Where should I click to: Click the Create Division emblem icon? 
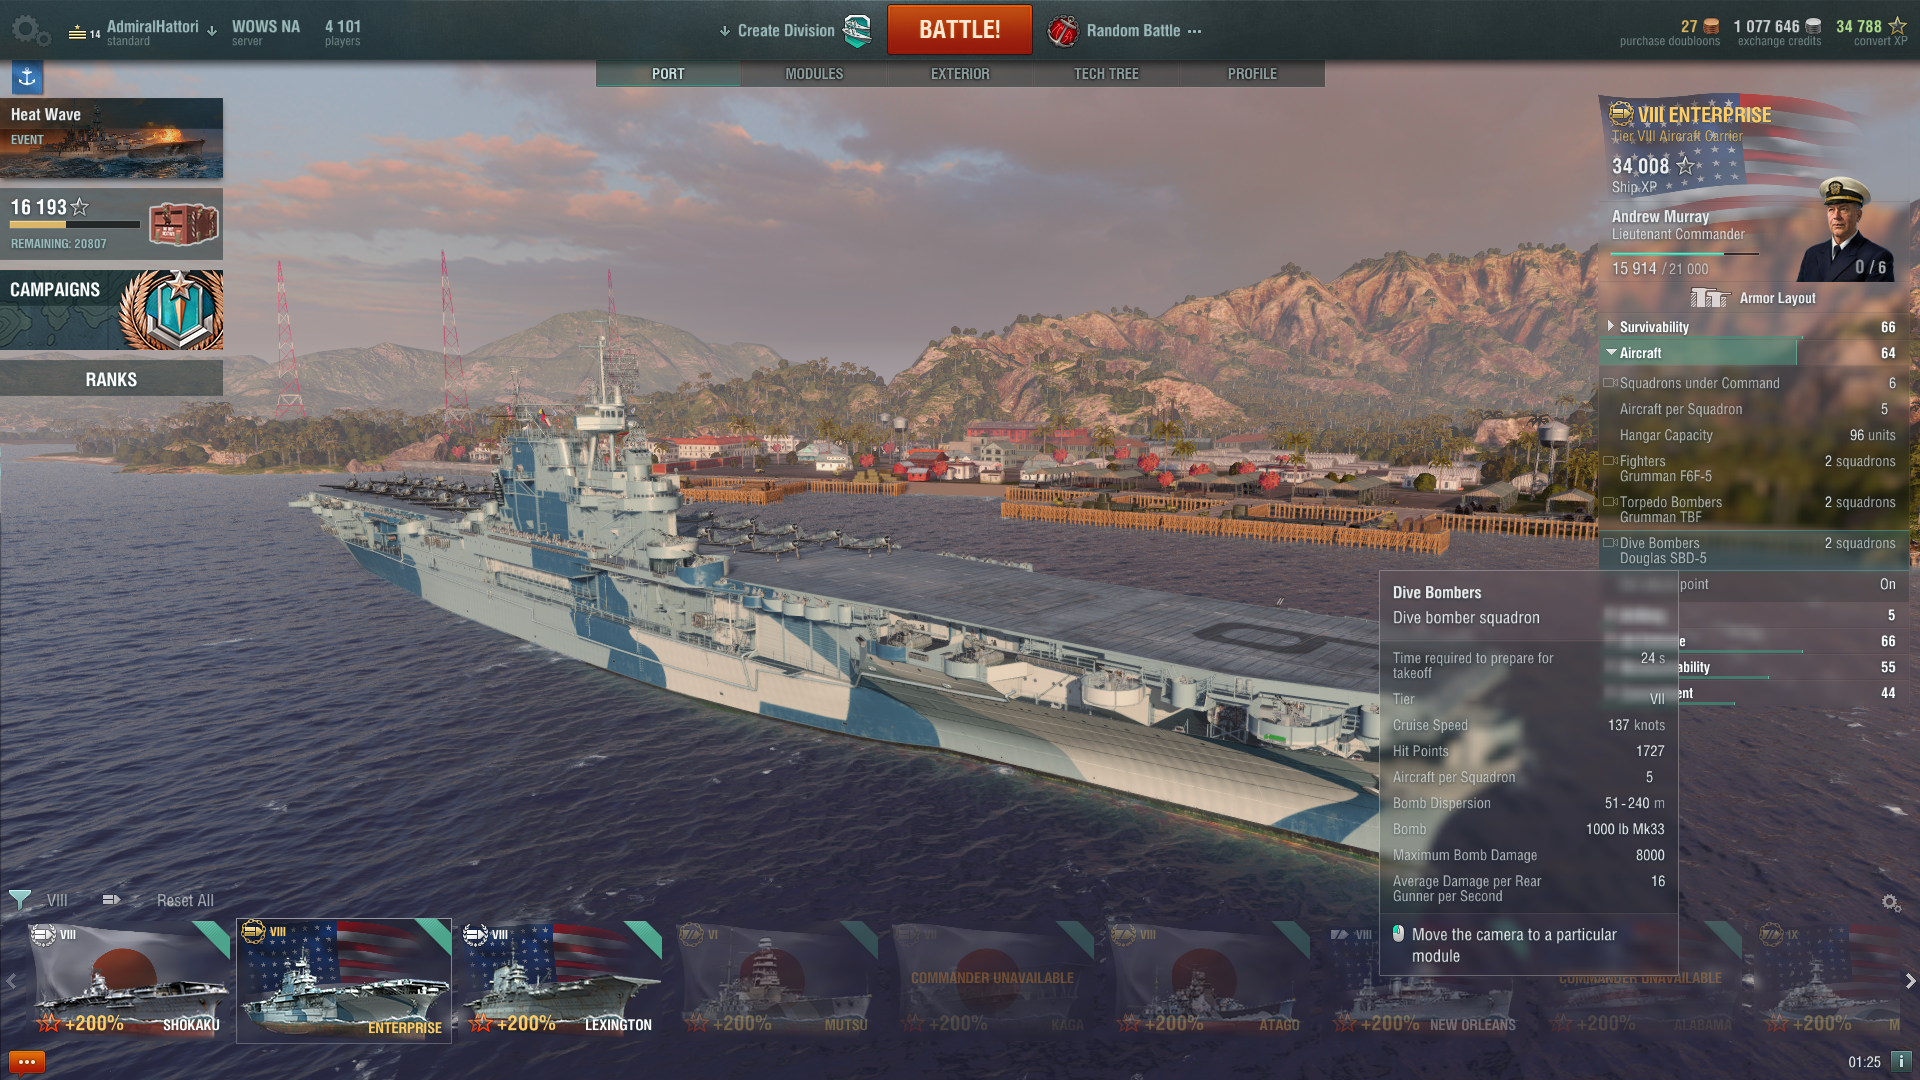pyautogui.click(x=857, y=31)
